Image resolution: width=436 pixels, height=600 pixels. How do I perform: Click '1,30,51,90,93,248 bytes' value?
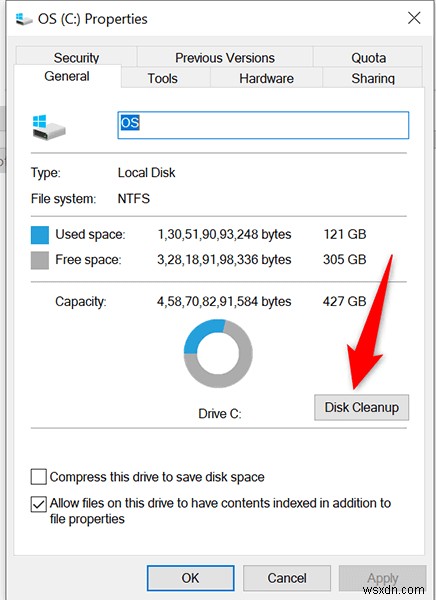[x=225, y=234]
